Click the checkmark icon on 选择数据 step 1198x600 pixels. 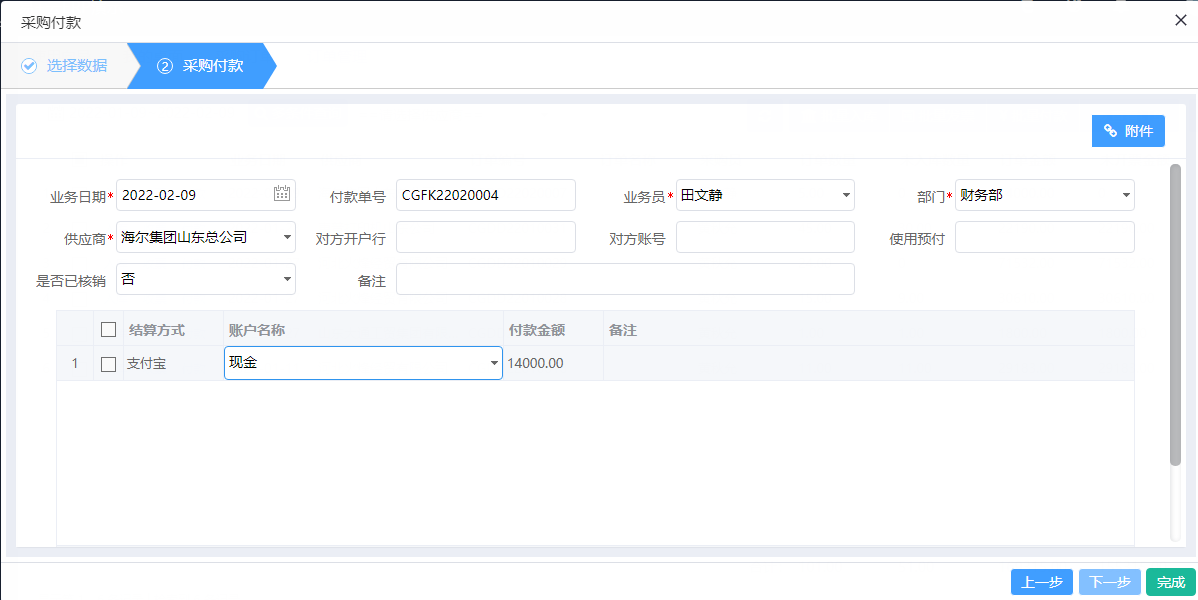(28, 66)
